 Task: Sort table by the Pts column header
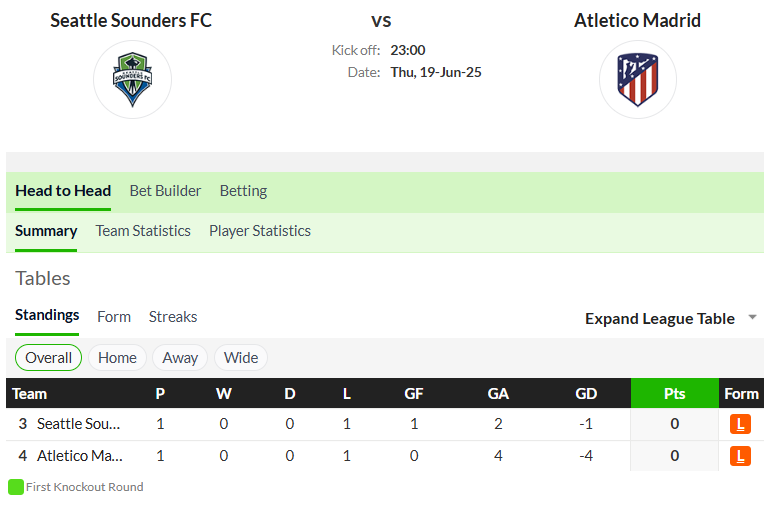[x=675, y=393]
